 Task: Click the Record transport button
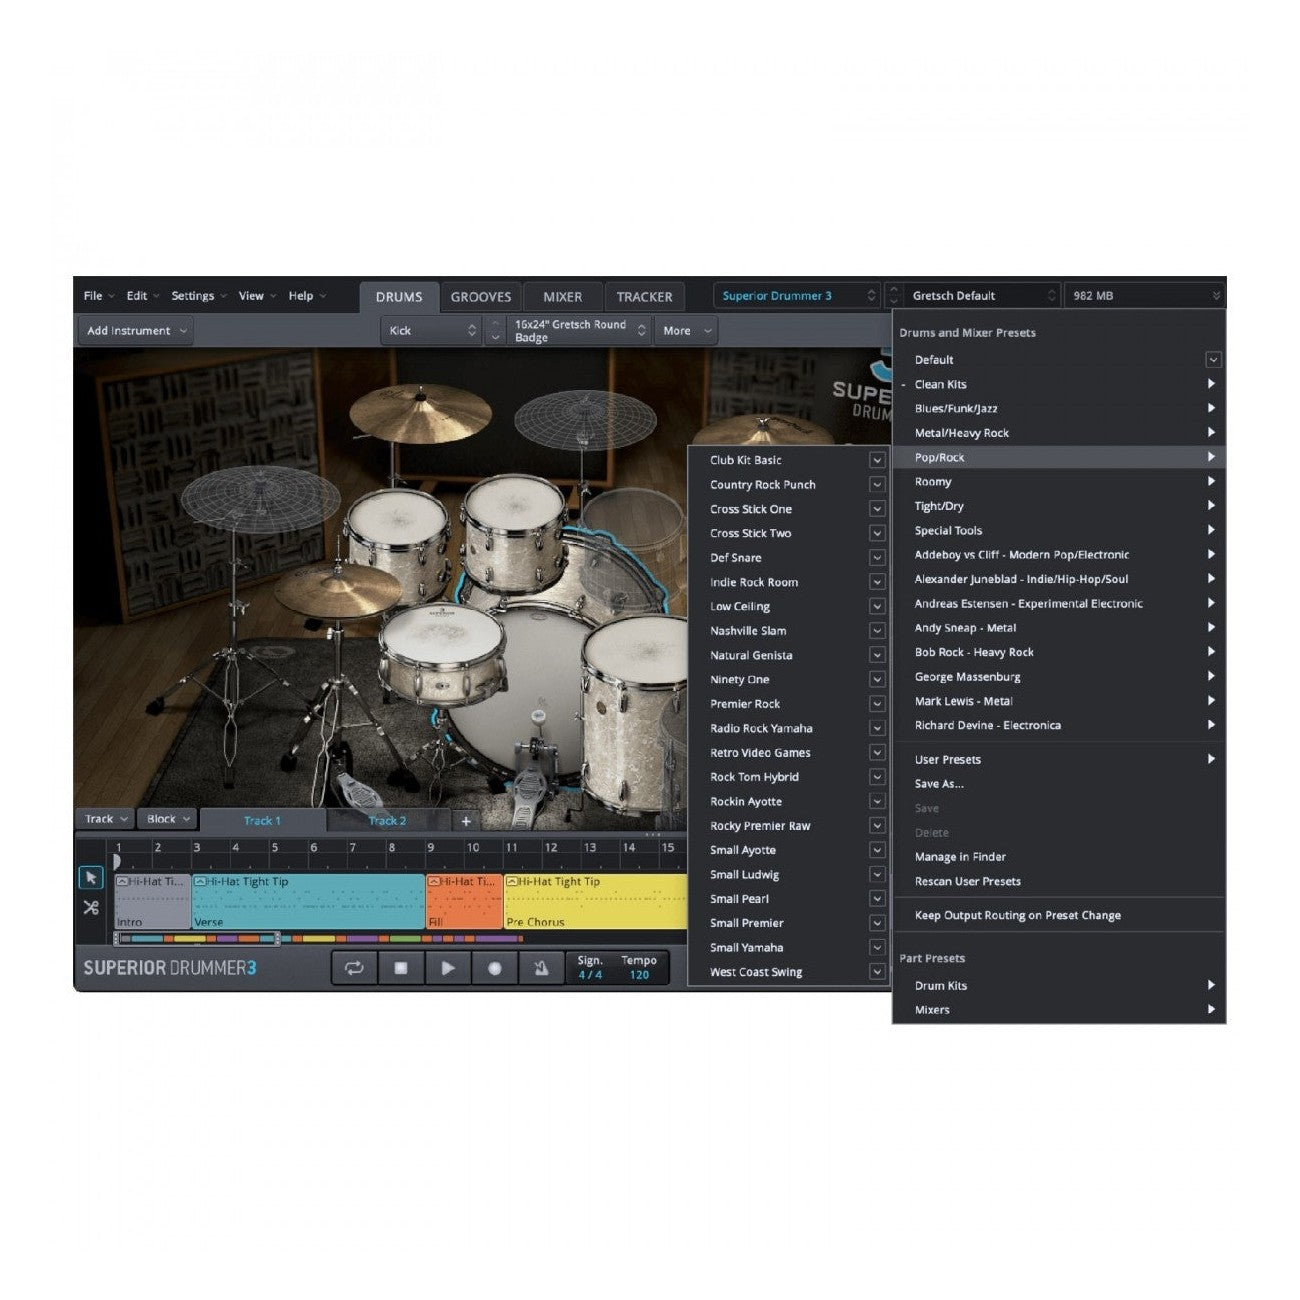coord(494,968)
